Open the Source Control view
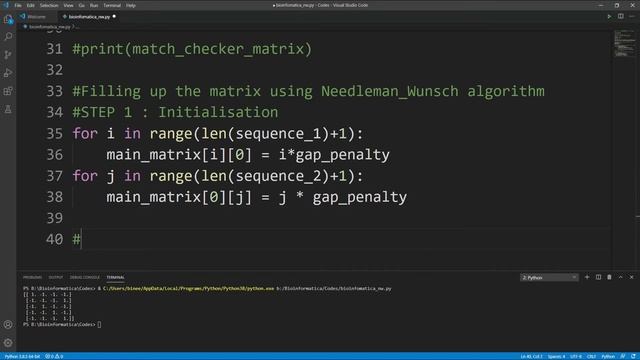Screen dimensions: 640x360 coord(8,55)
